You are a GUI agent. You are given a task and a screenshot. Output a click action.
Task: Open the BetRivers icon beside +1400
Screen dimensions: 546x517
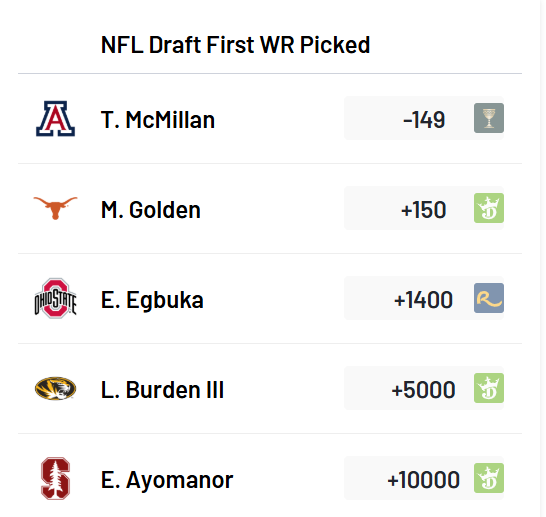[489, 298]
